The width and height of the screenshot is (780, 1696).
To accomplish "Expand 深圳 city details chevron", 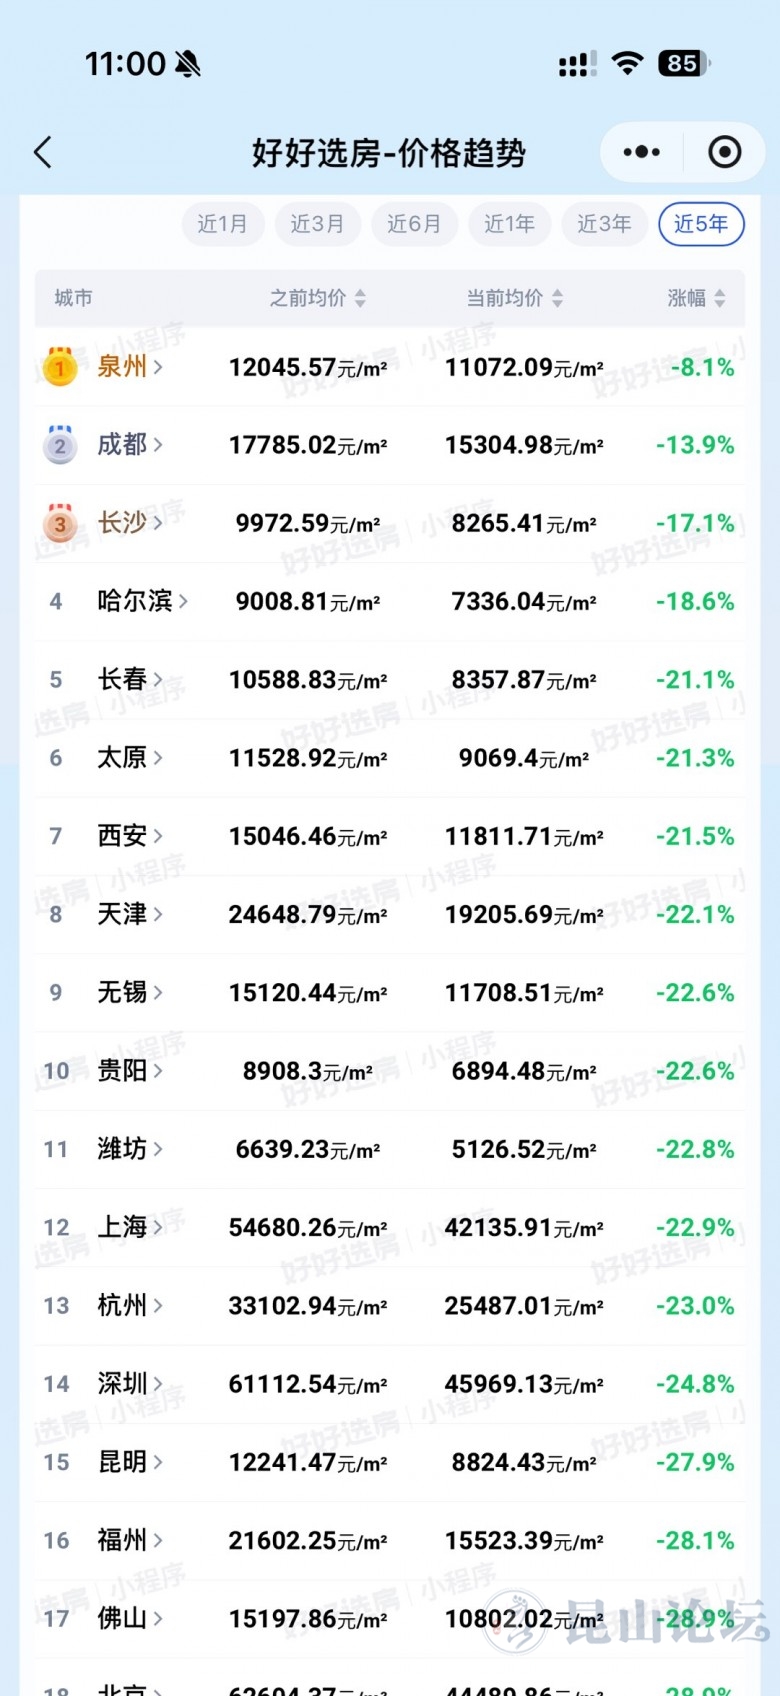I will (x=159, y=1385).
